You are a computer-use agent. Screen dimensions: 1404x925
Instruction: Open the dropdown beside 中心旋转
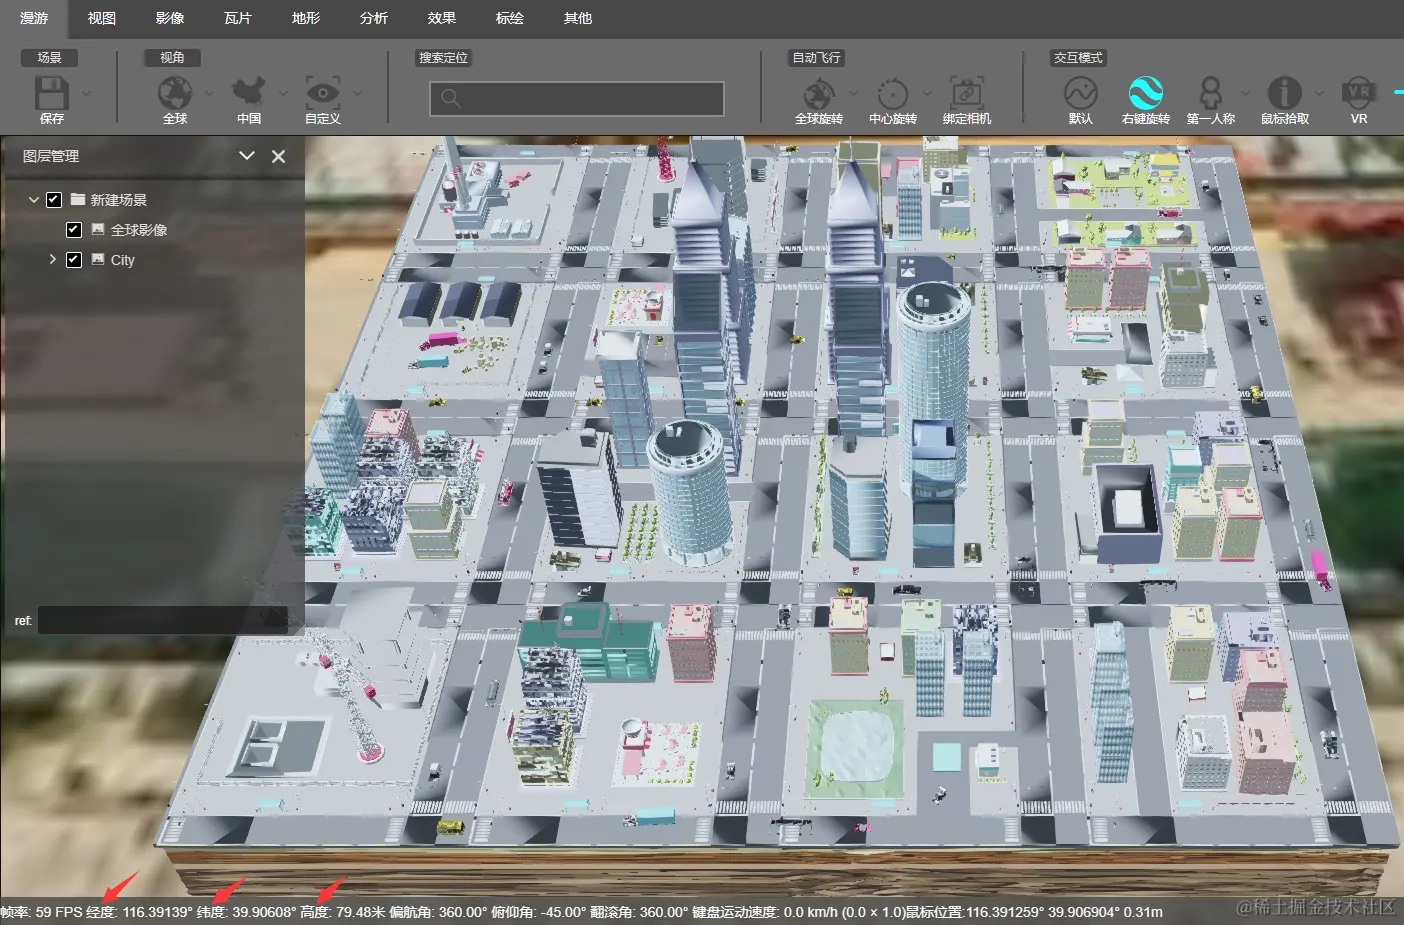(927, 93)
